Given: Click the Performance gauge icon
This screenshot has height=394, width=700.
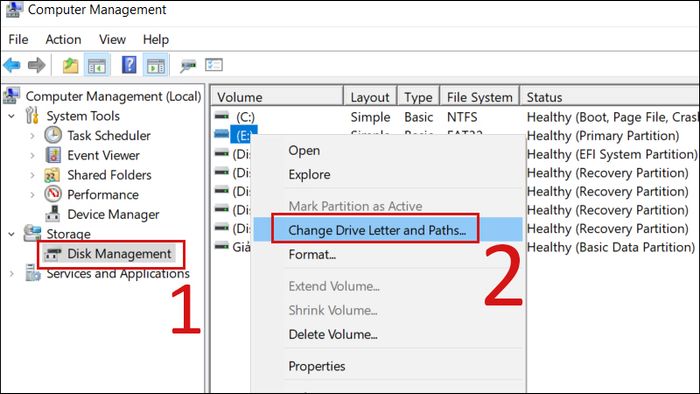Looking at the screenshot, I should (53, 194).
